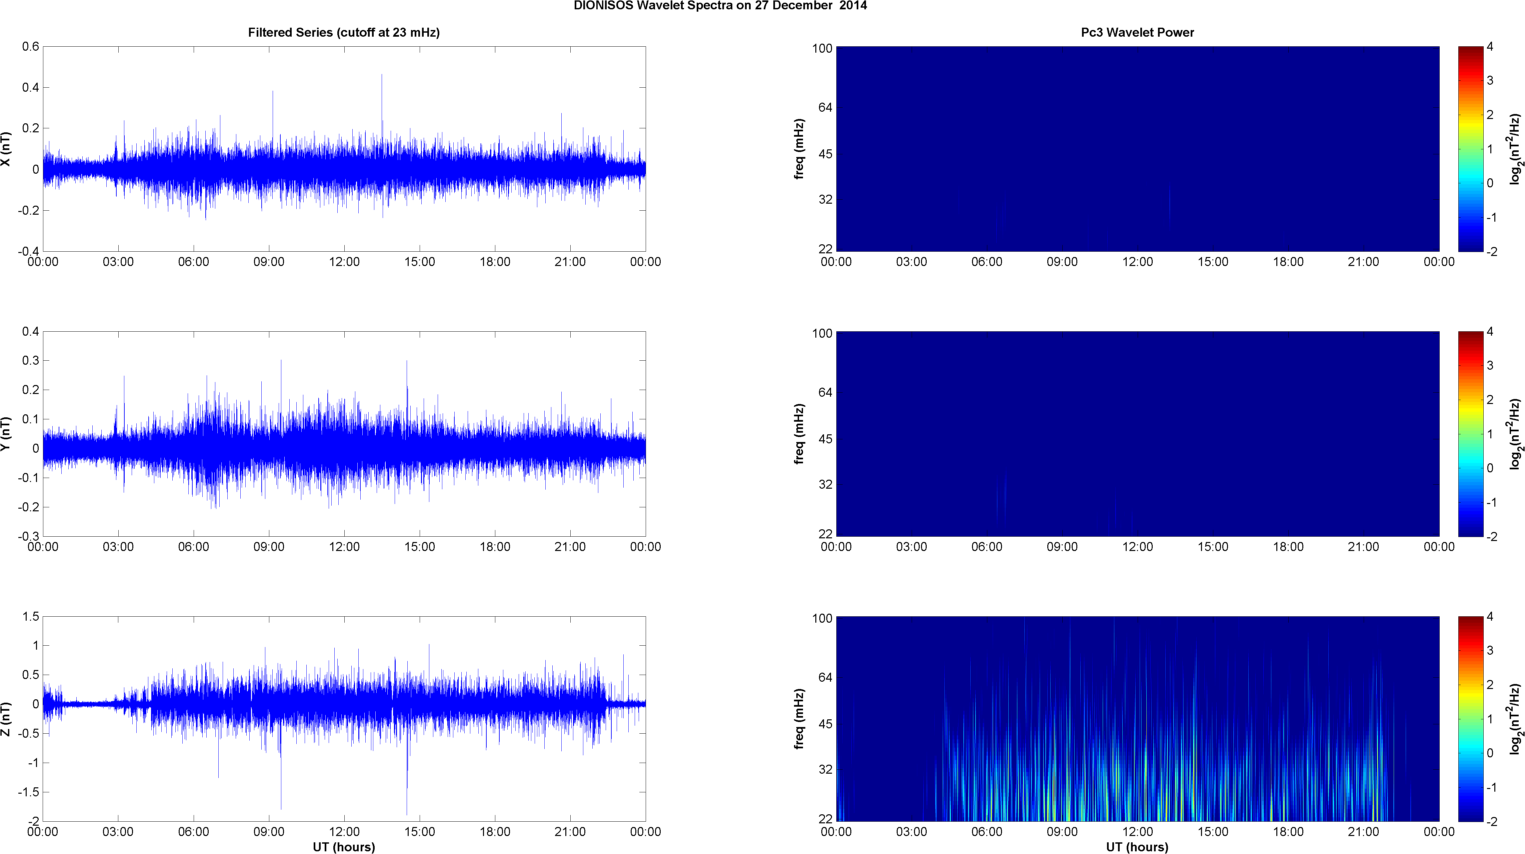Click the log2(nT²/Hz) label of top colorbar
The image size is (1525, 854).
point(1516,149)
